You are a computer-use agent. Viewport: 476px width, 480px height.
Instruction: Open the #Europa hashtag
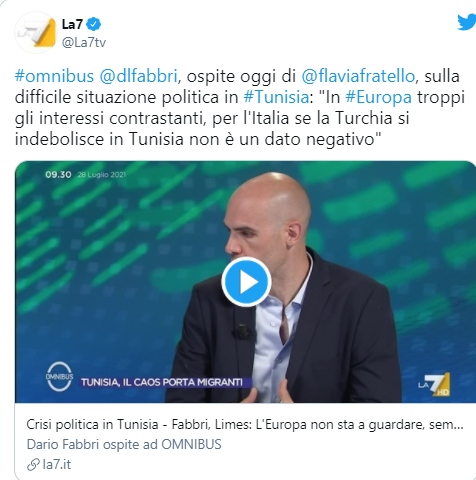coord(378,97)
